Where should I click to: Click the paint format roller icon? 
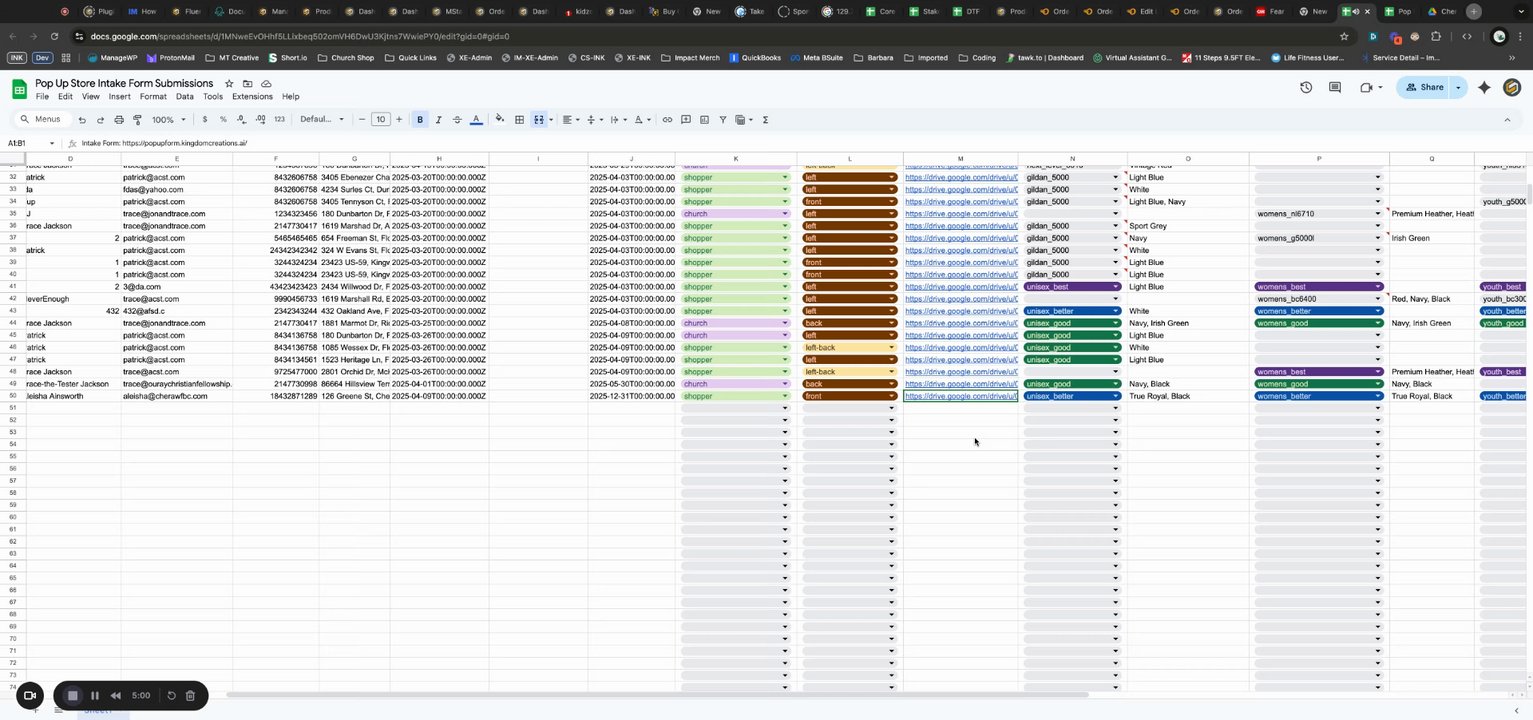137,120
